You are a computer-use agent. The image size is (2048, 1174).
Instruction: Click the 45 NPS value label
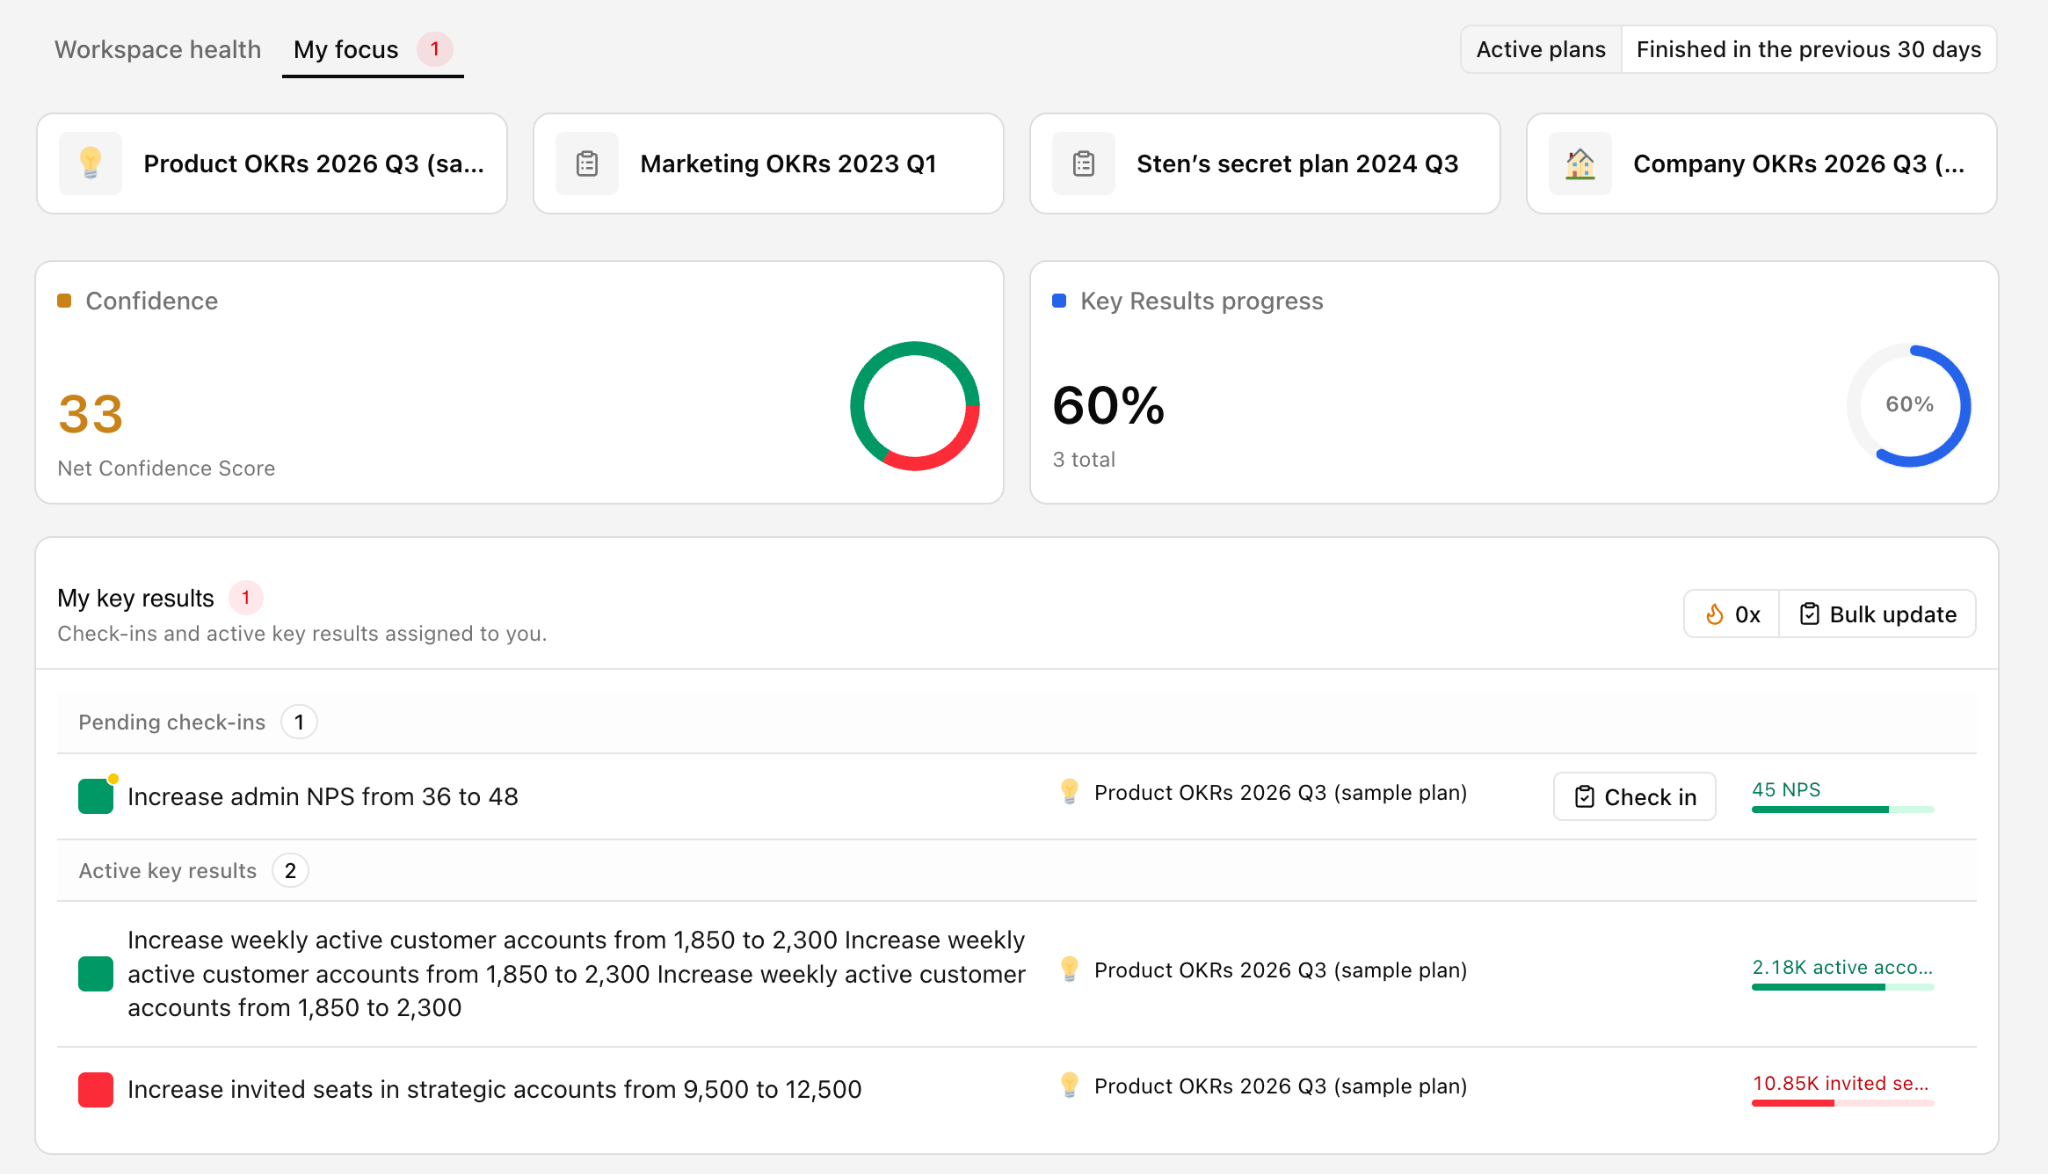point(1786,789)
